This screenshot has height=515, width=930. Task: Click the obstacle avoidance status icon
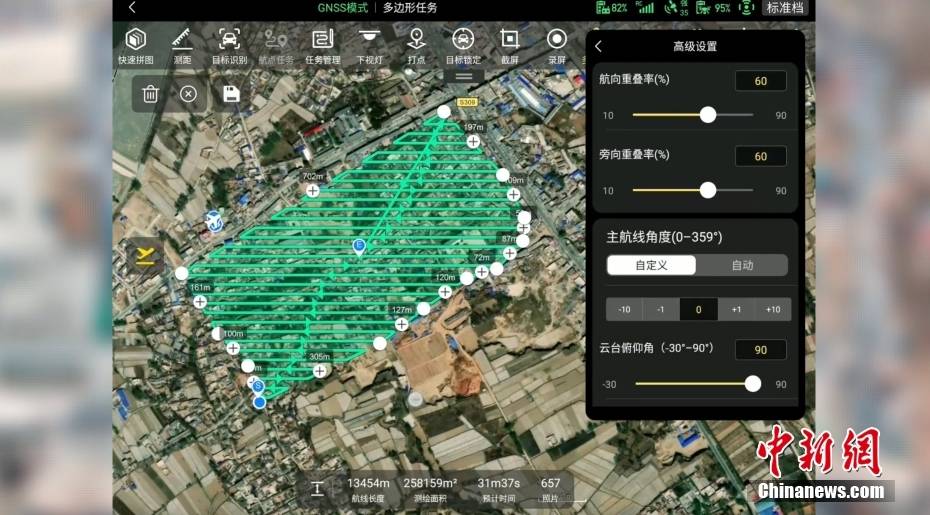click(746, 8)
